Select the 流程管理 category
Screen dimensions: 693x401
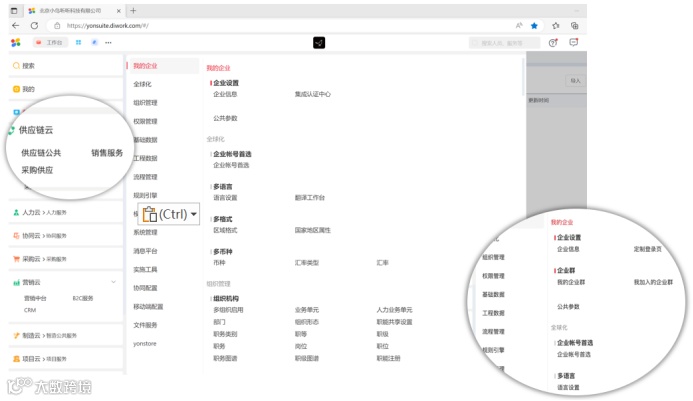pyautogui.click(x=145, y=177)
